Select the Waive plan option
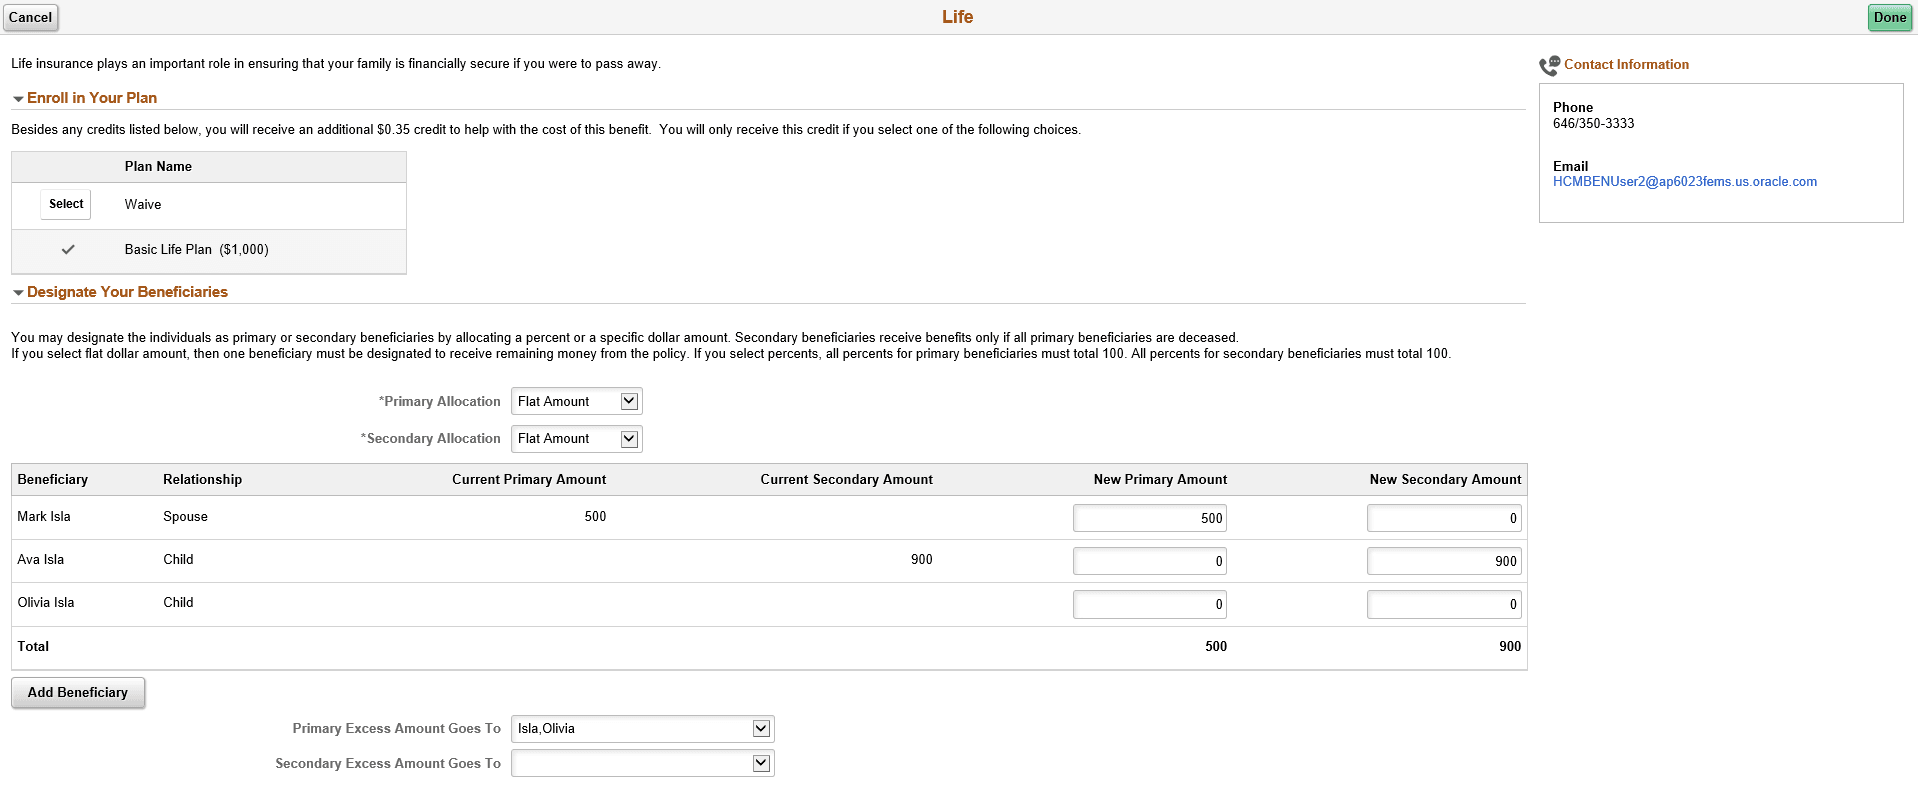 pyautogui.click(x=66, y=204)
